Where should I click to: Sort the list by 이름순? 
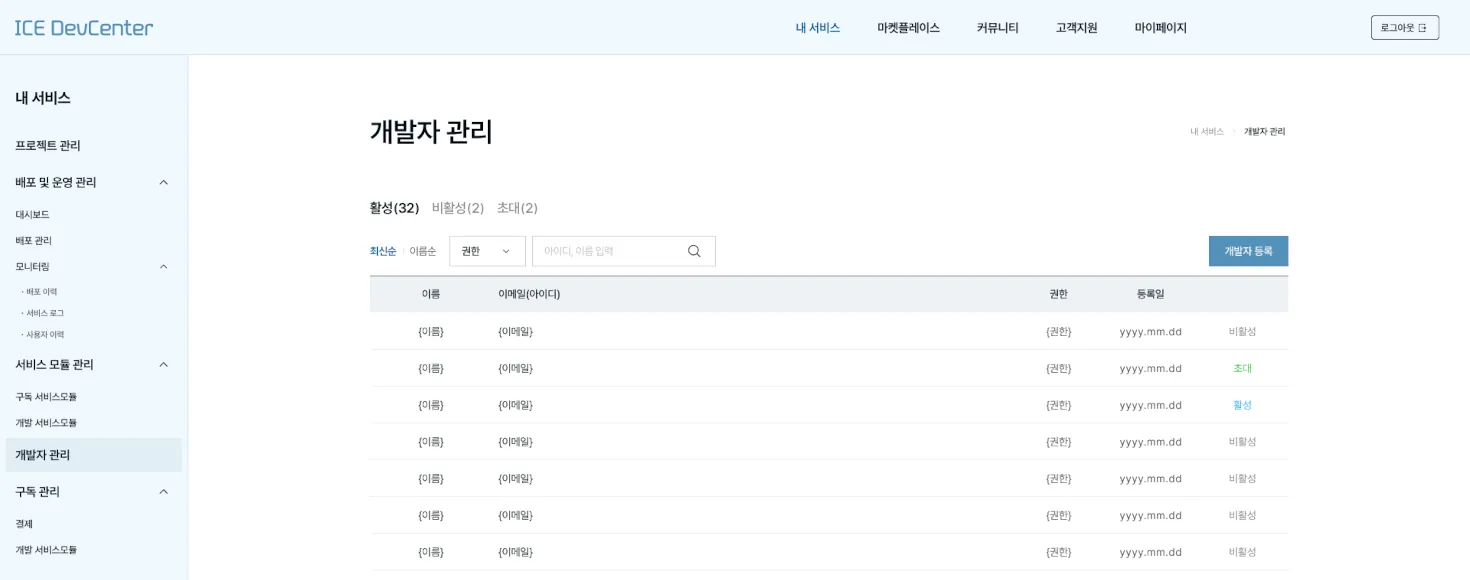click(424, 251)
